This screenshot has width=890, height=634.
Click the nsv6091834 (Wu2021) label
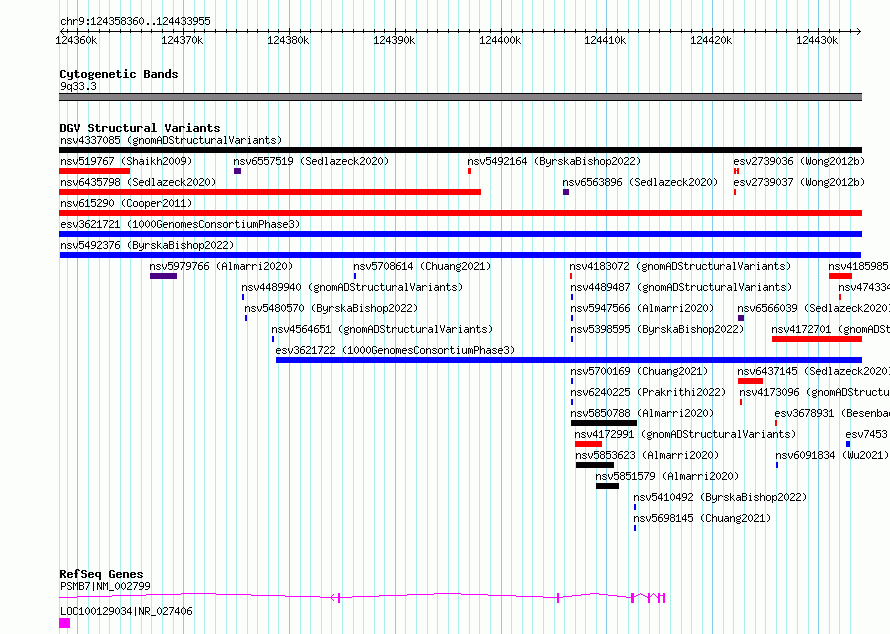832,455
